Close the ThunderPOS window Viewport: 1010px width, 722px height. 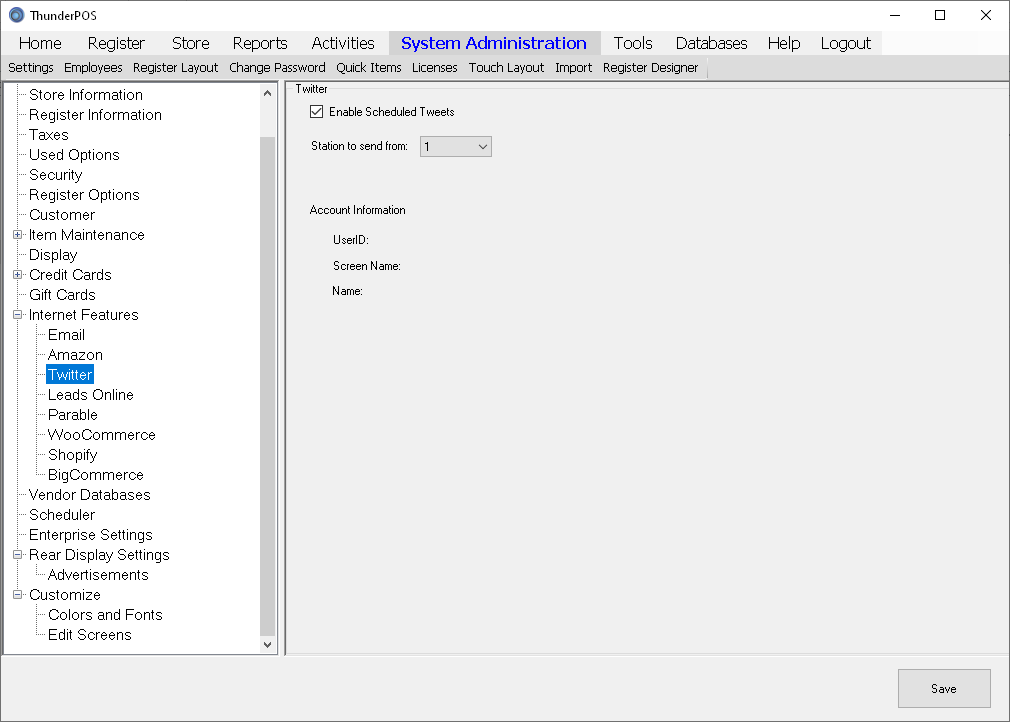[x=986, y=15]
